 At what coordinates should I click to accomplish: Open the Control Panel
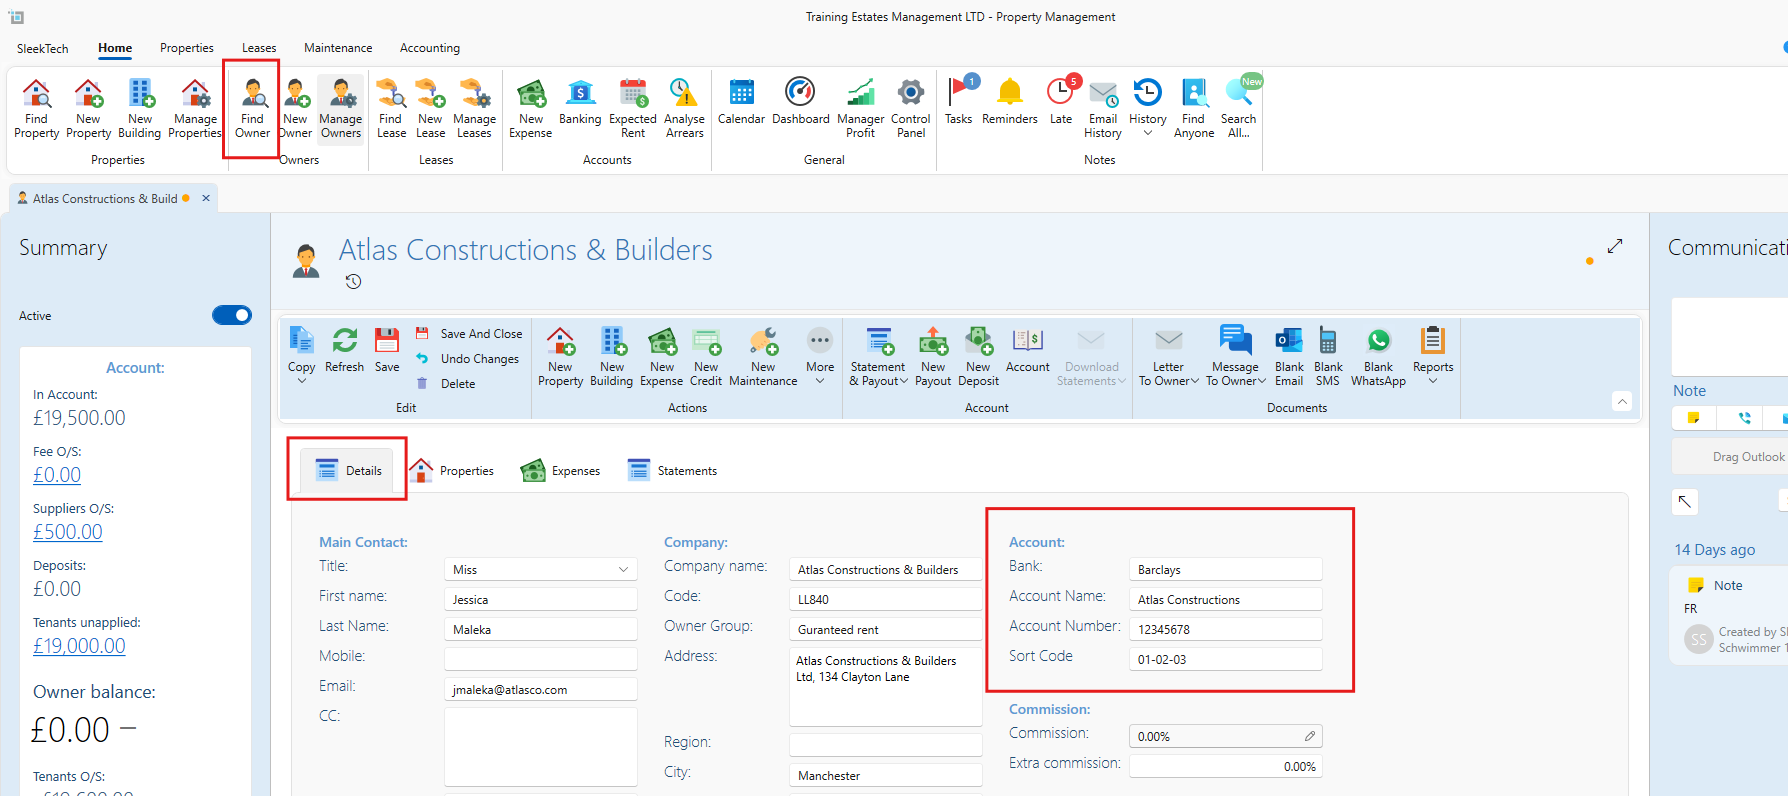point(911,108)
